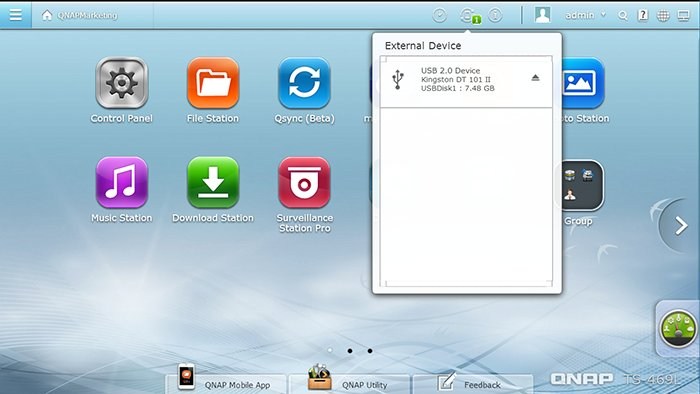
Task: Open the help question mark icon
Action: click(643, 15)
